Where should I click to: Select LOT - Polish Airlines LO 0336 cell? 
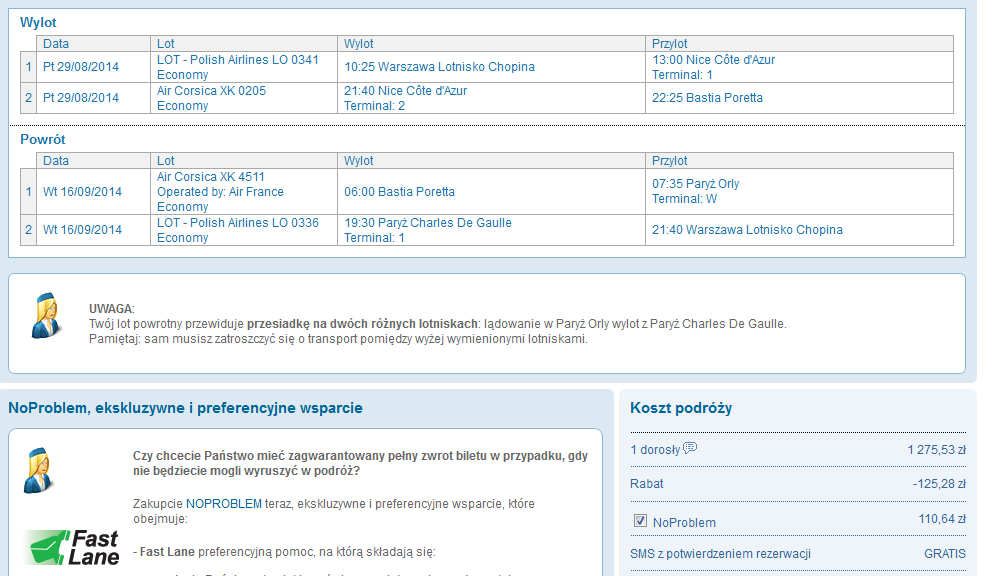244,230
